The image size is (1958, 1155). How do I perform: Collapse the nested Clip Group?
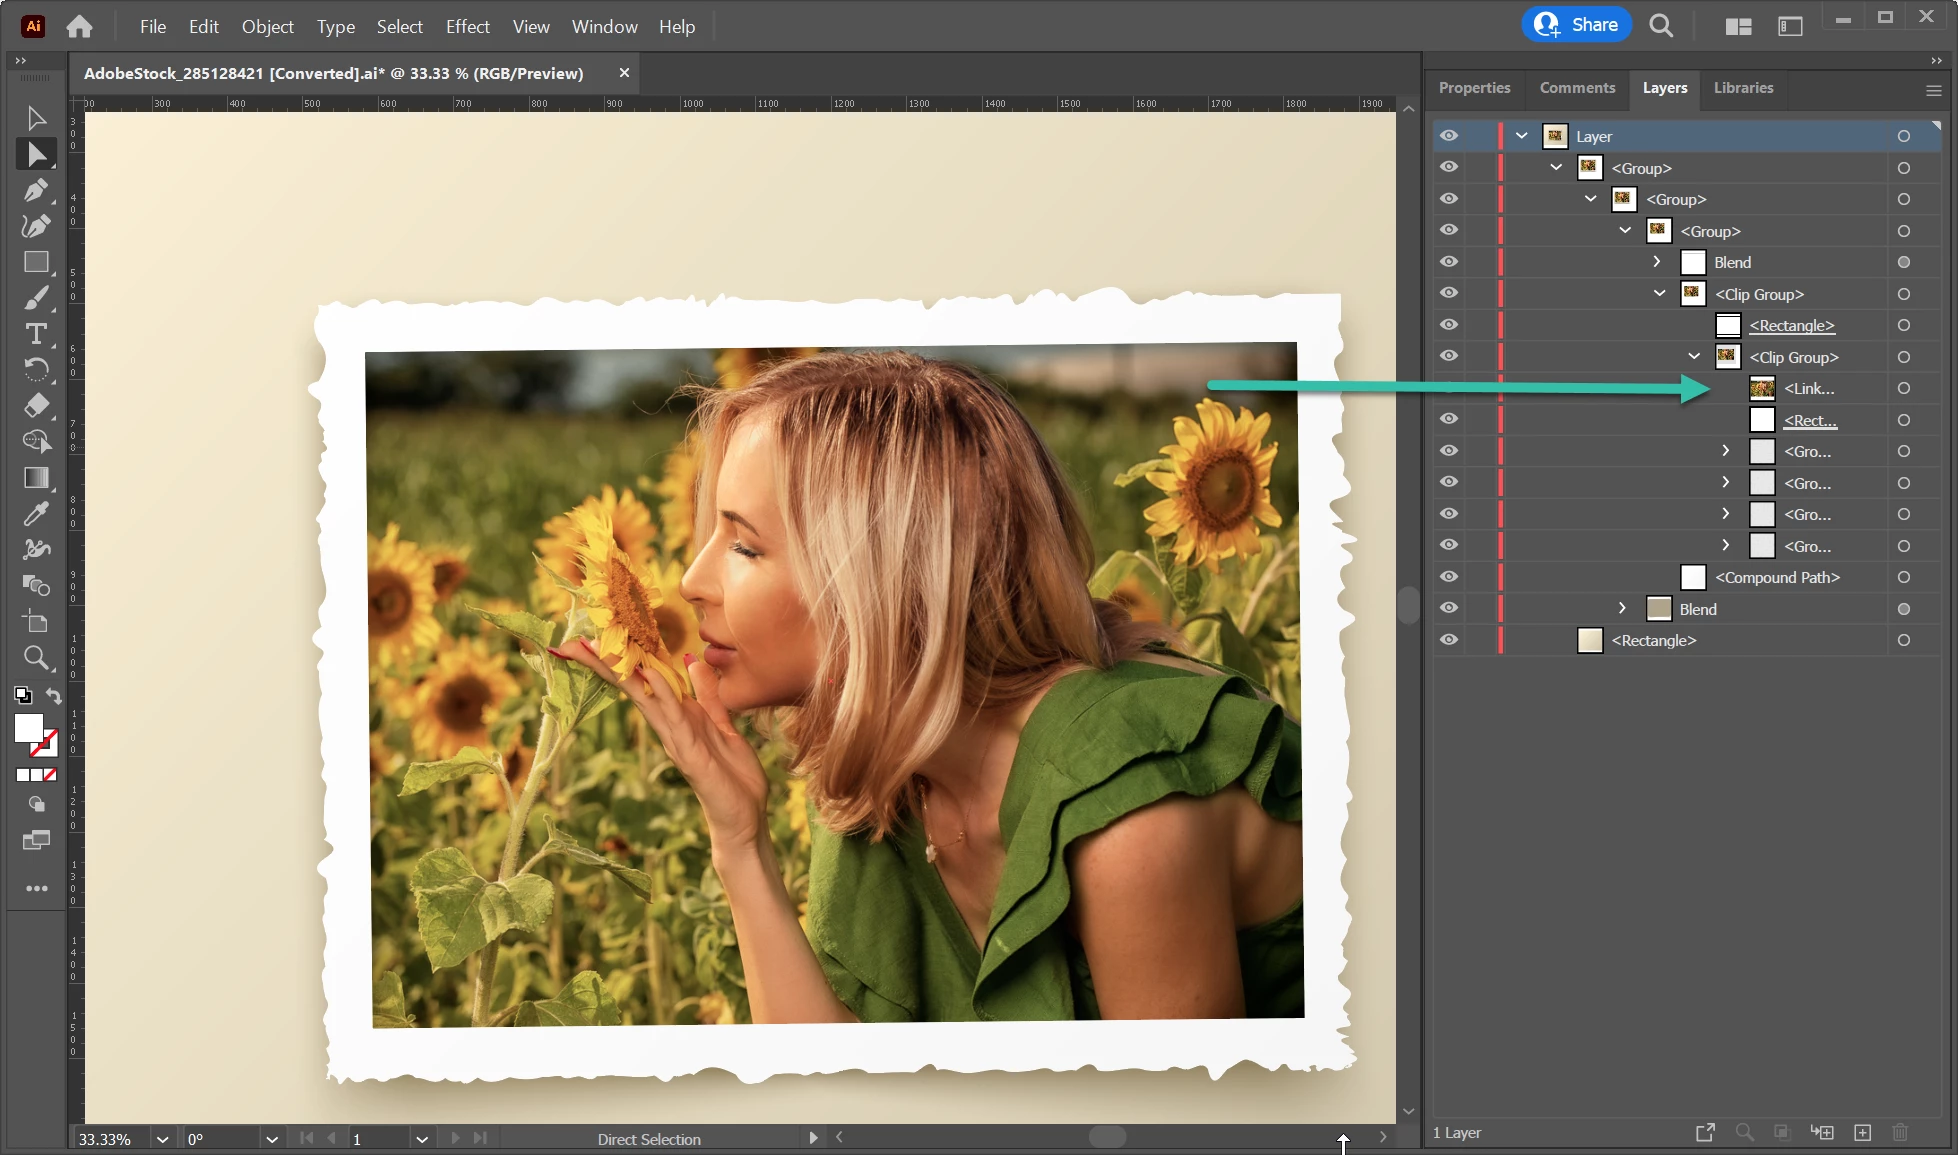(x=1694, y=357)
